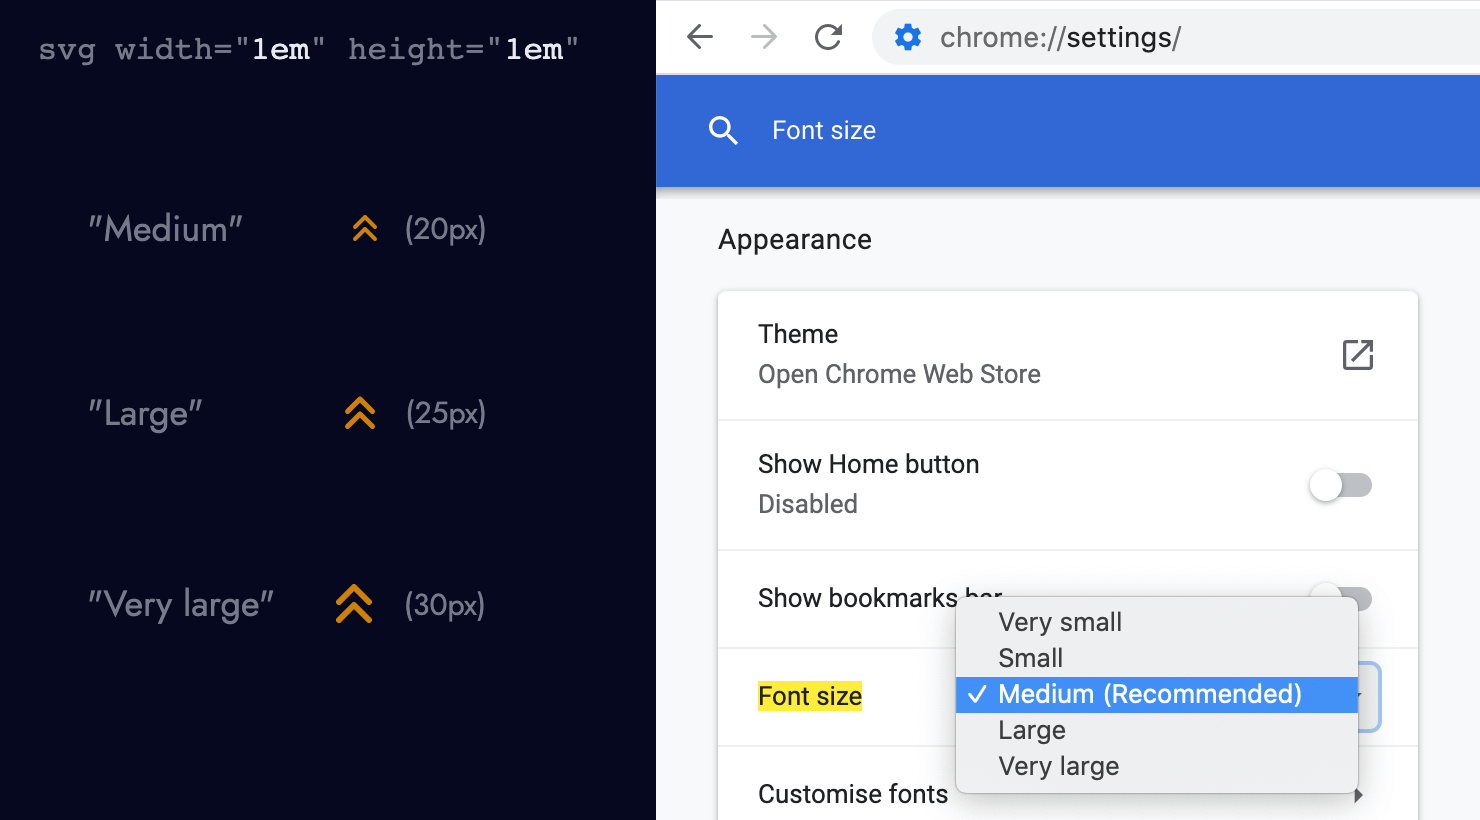Select Very large font size option
Screen dimensions: 1480x820
pos(1157,766)
